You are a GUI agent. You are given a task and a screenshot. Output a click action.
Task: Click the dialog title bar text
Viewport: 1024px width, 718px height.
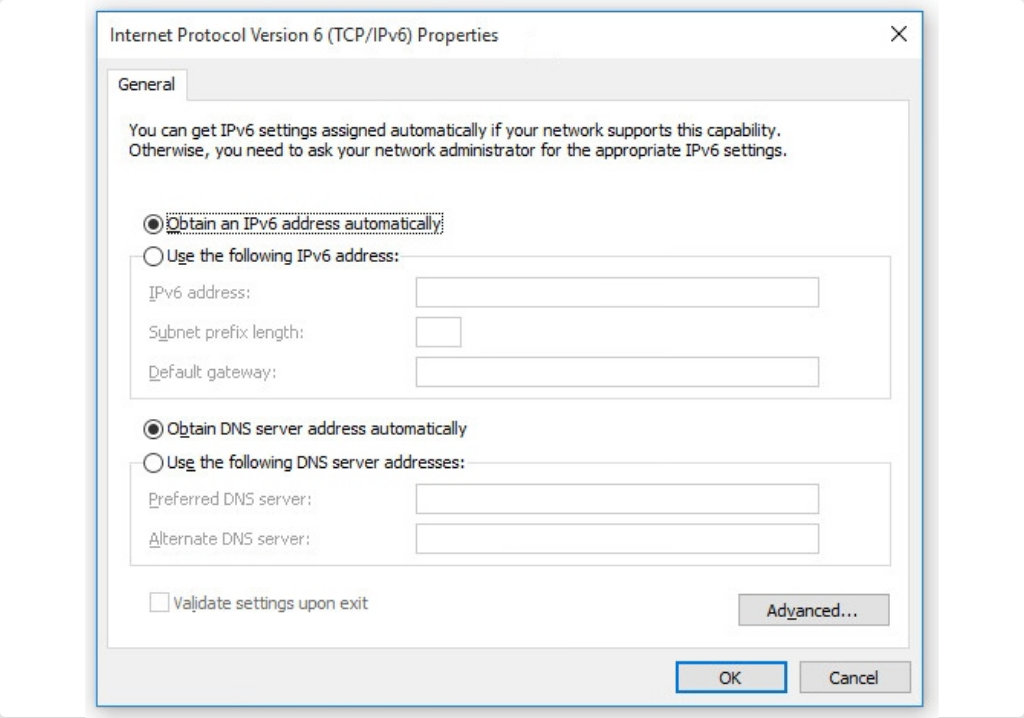click(304, 35)
